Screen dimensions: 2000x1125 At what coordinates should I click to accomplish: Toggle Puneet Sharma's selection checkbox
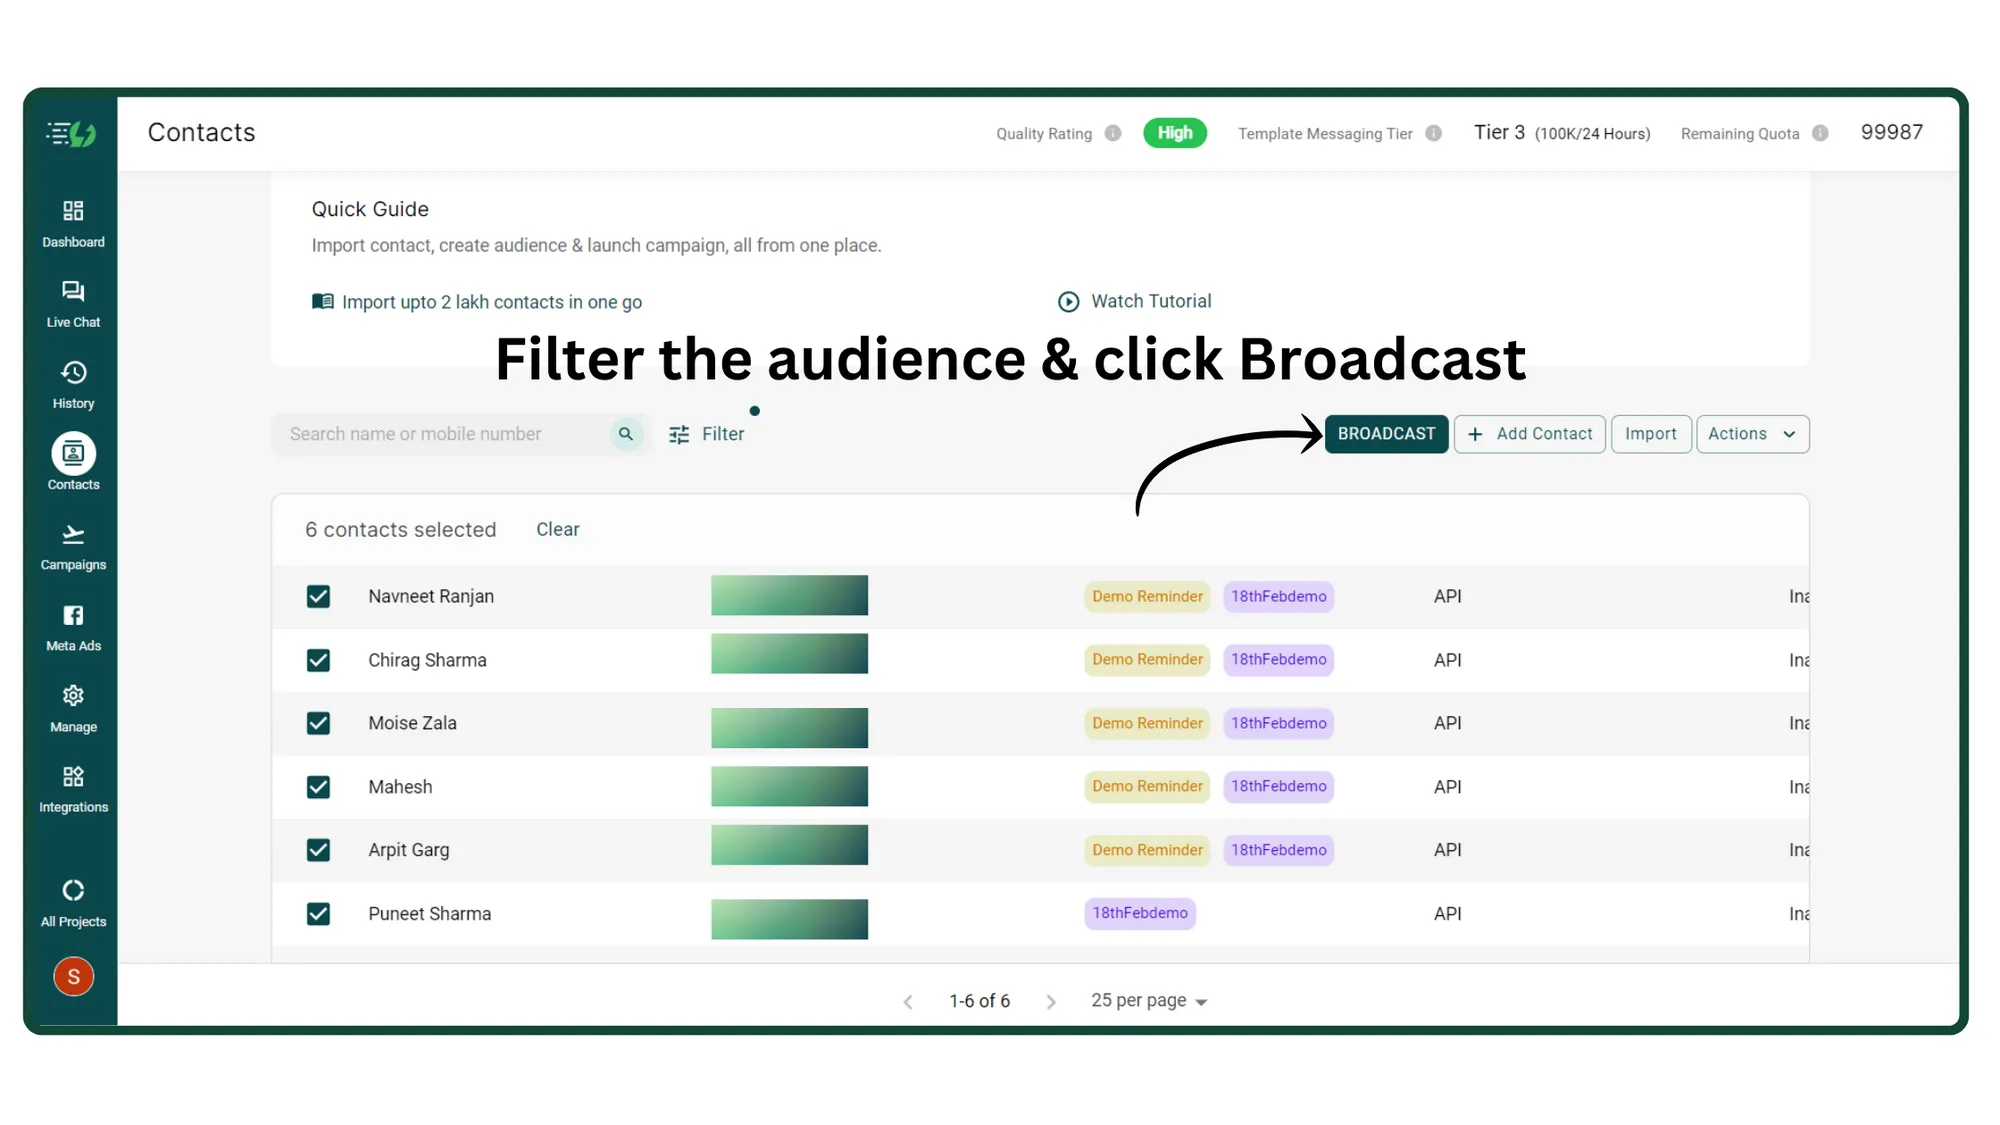[318, 913]
